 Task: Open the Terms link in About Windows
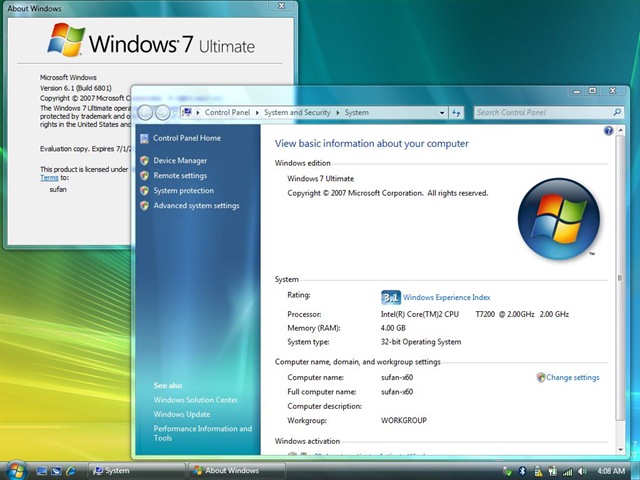point(49,178)
